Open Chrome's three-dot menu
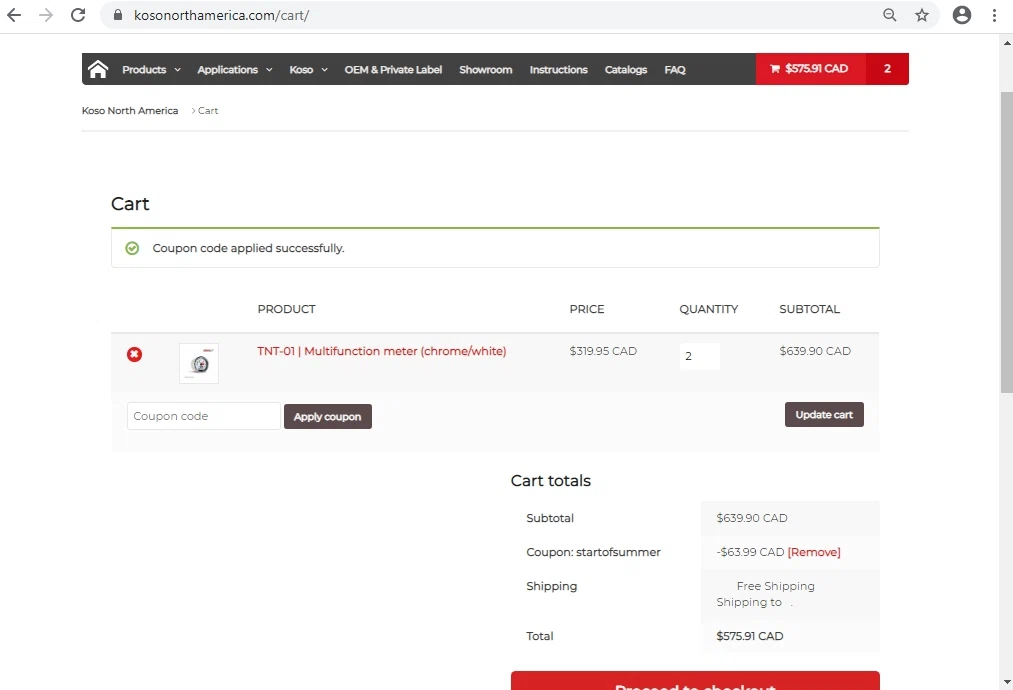 [x=994, y=15]
